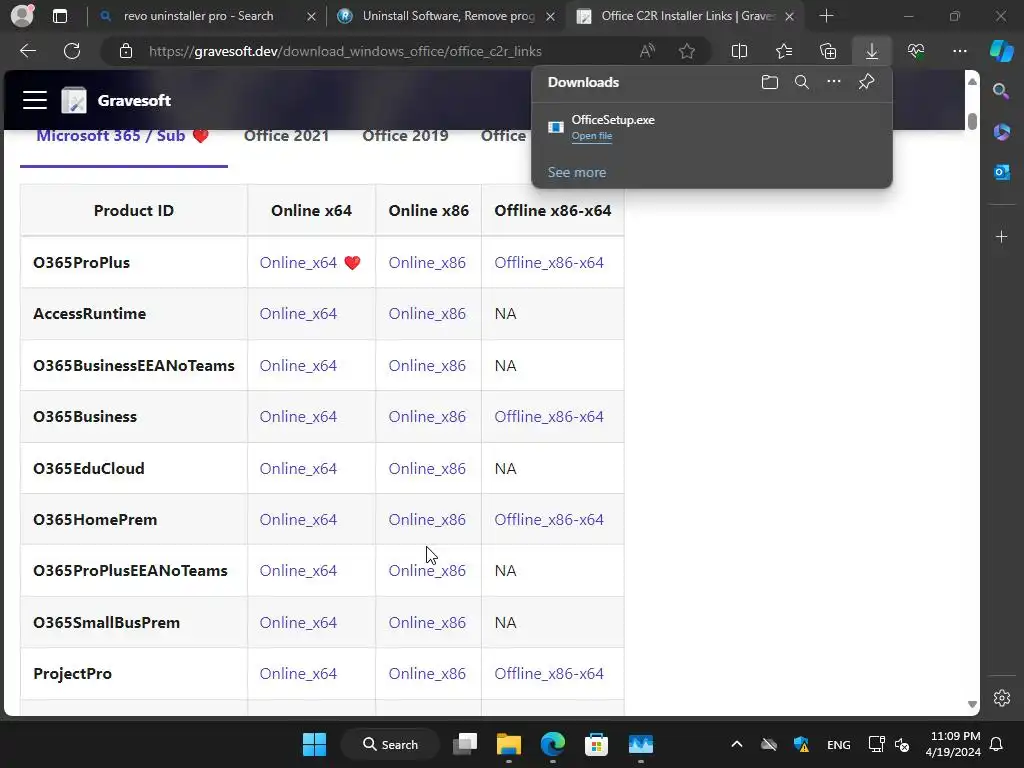Download O365ProPlus Offline_x86-x64 installer

pyautogui.click(x=549, y=263)
